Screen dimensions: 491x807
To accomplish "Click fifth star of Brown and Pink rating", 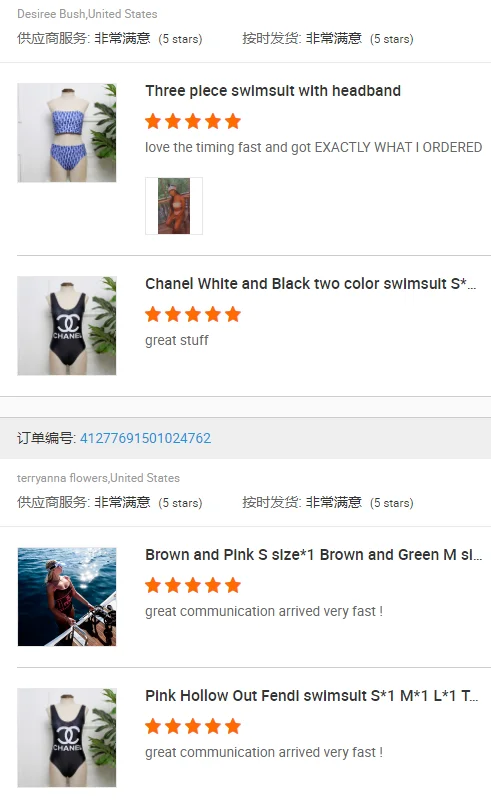I will (233, 585).
